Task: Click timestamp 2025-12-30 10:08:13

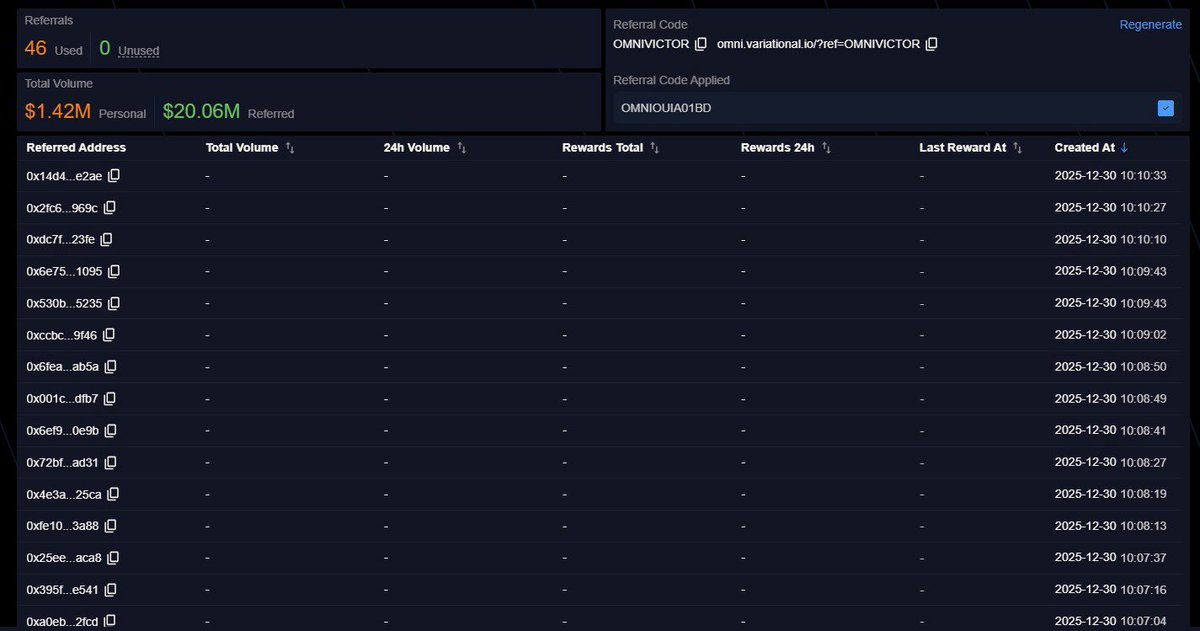Action: click(x=1111, y=526)
